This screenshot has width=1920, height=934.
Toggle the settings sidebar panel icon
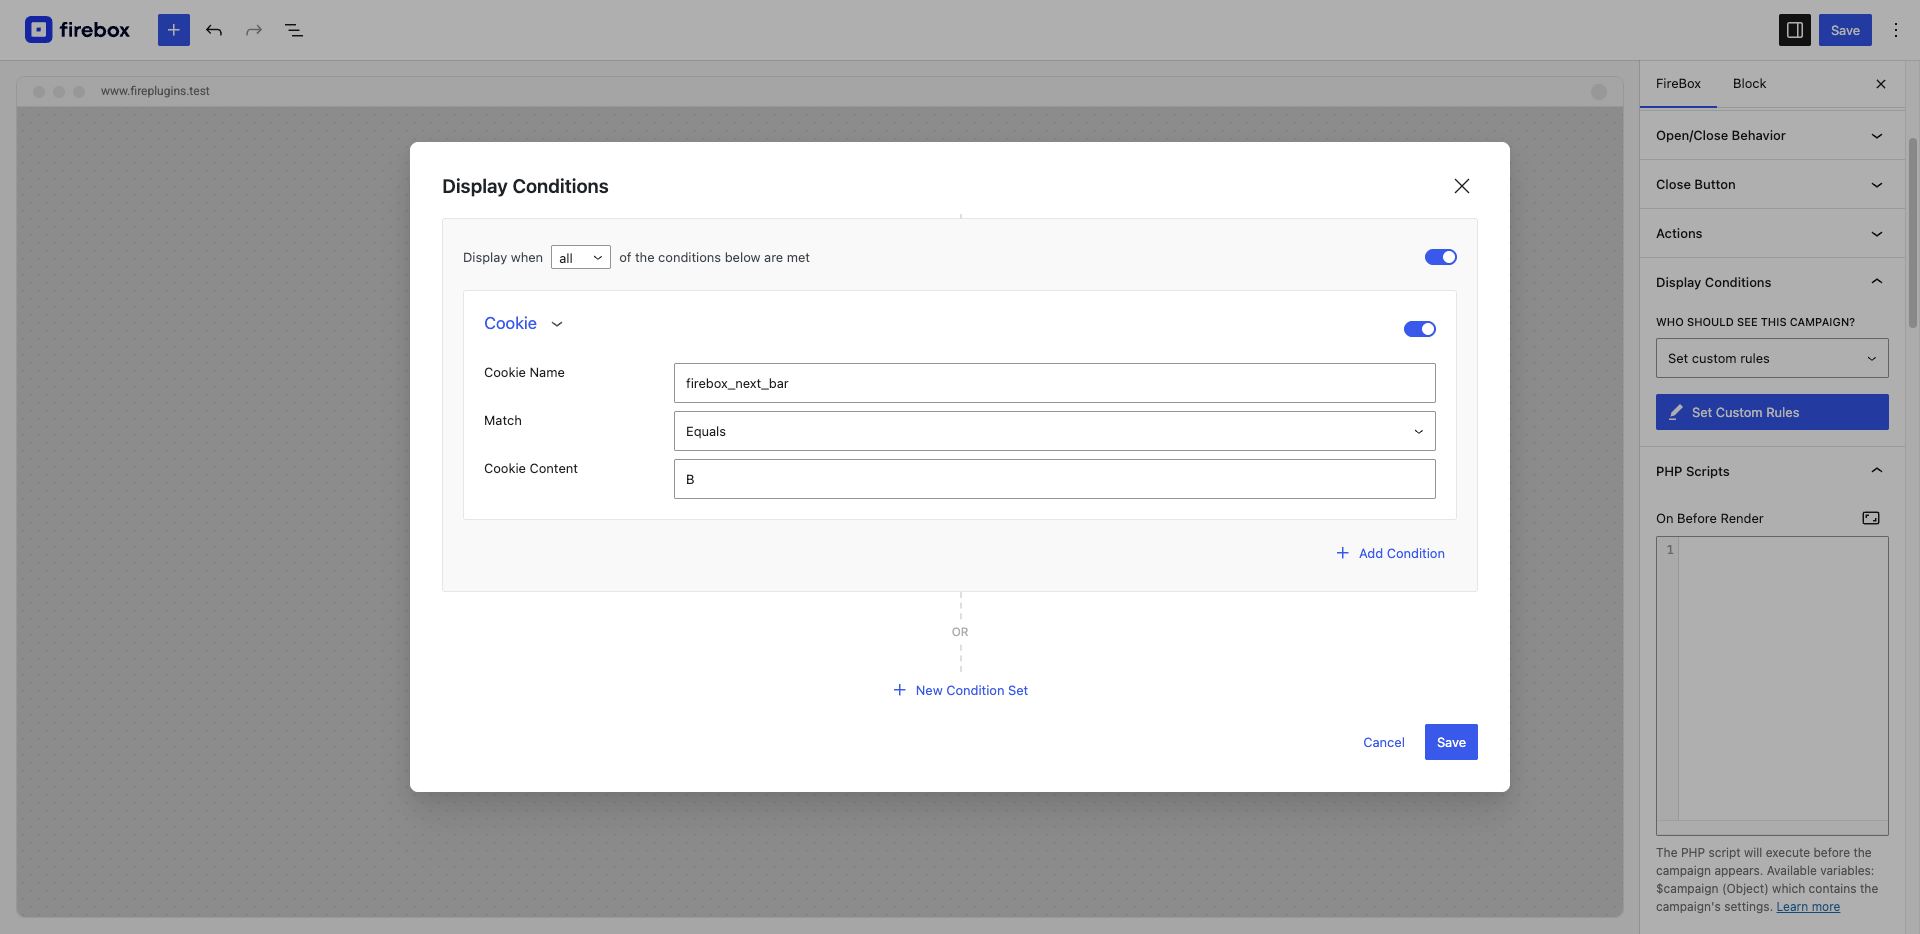point(1794,30)
